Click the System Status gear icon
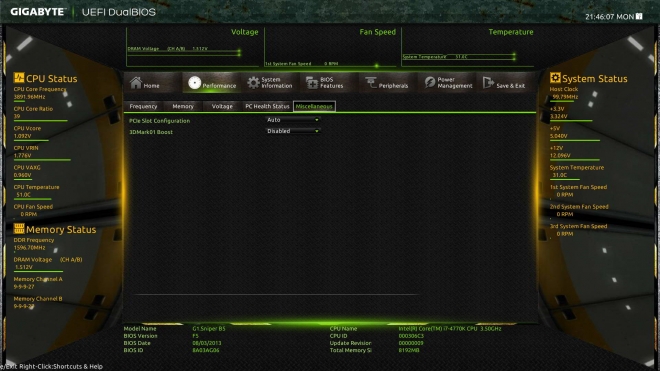660x371 pixels. (555, 77)
